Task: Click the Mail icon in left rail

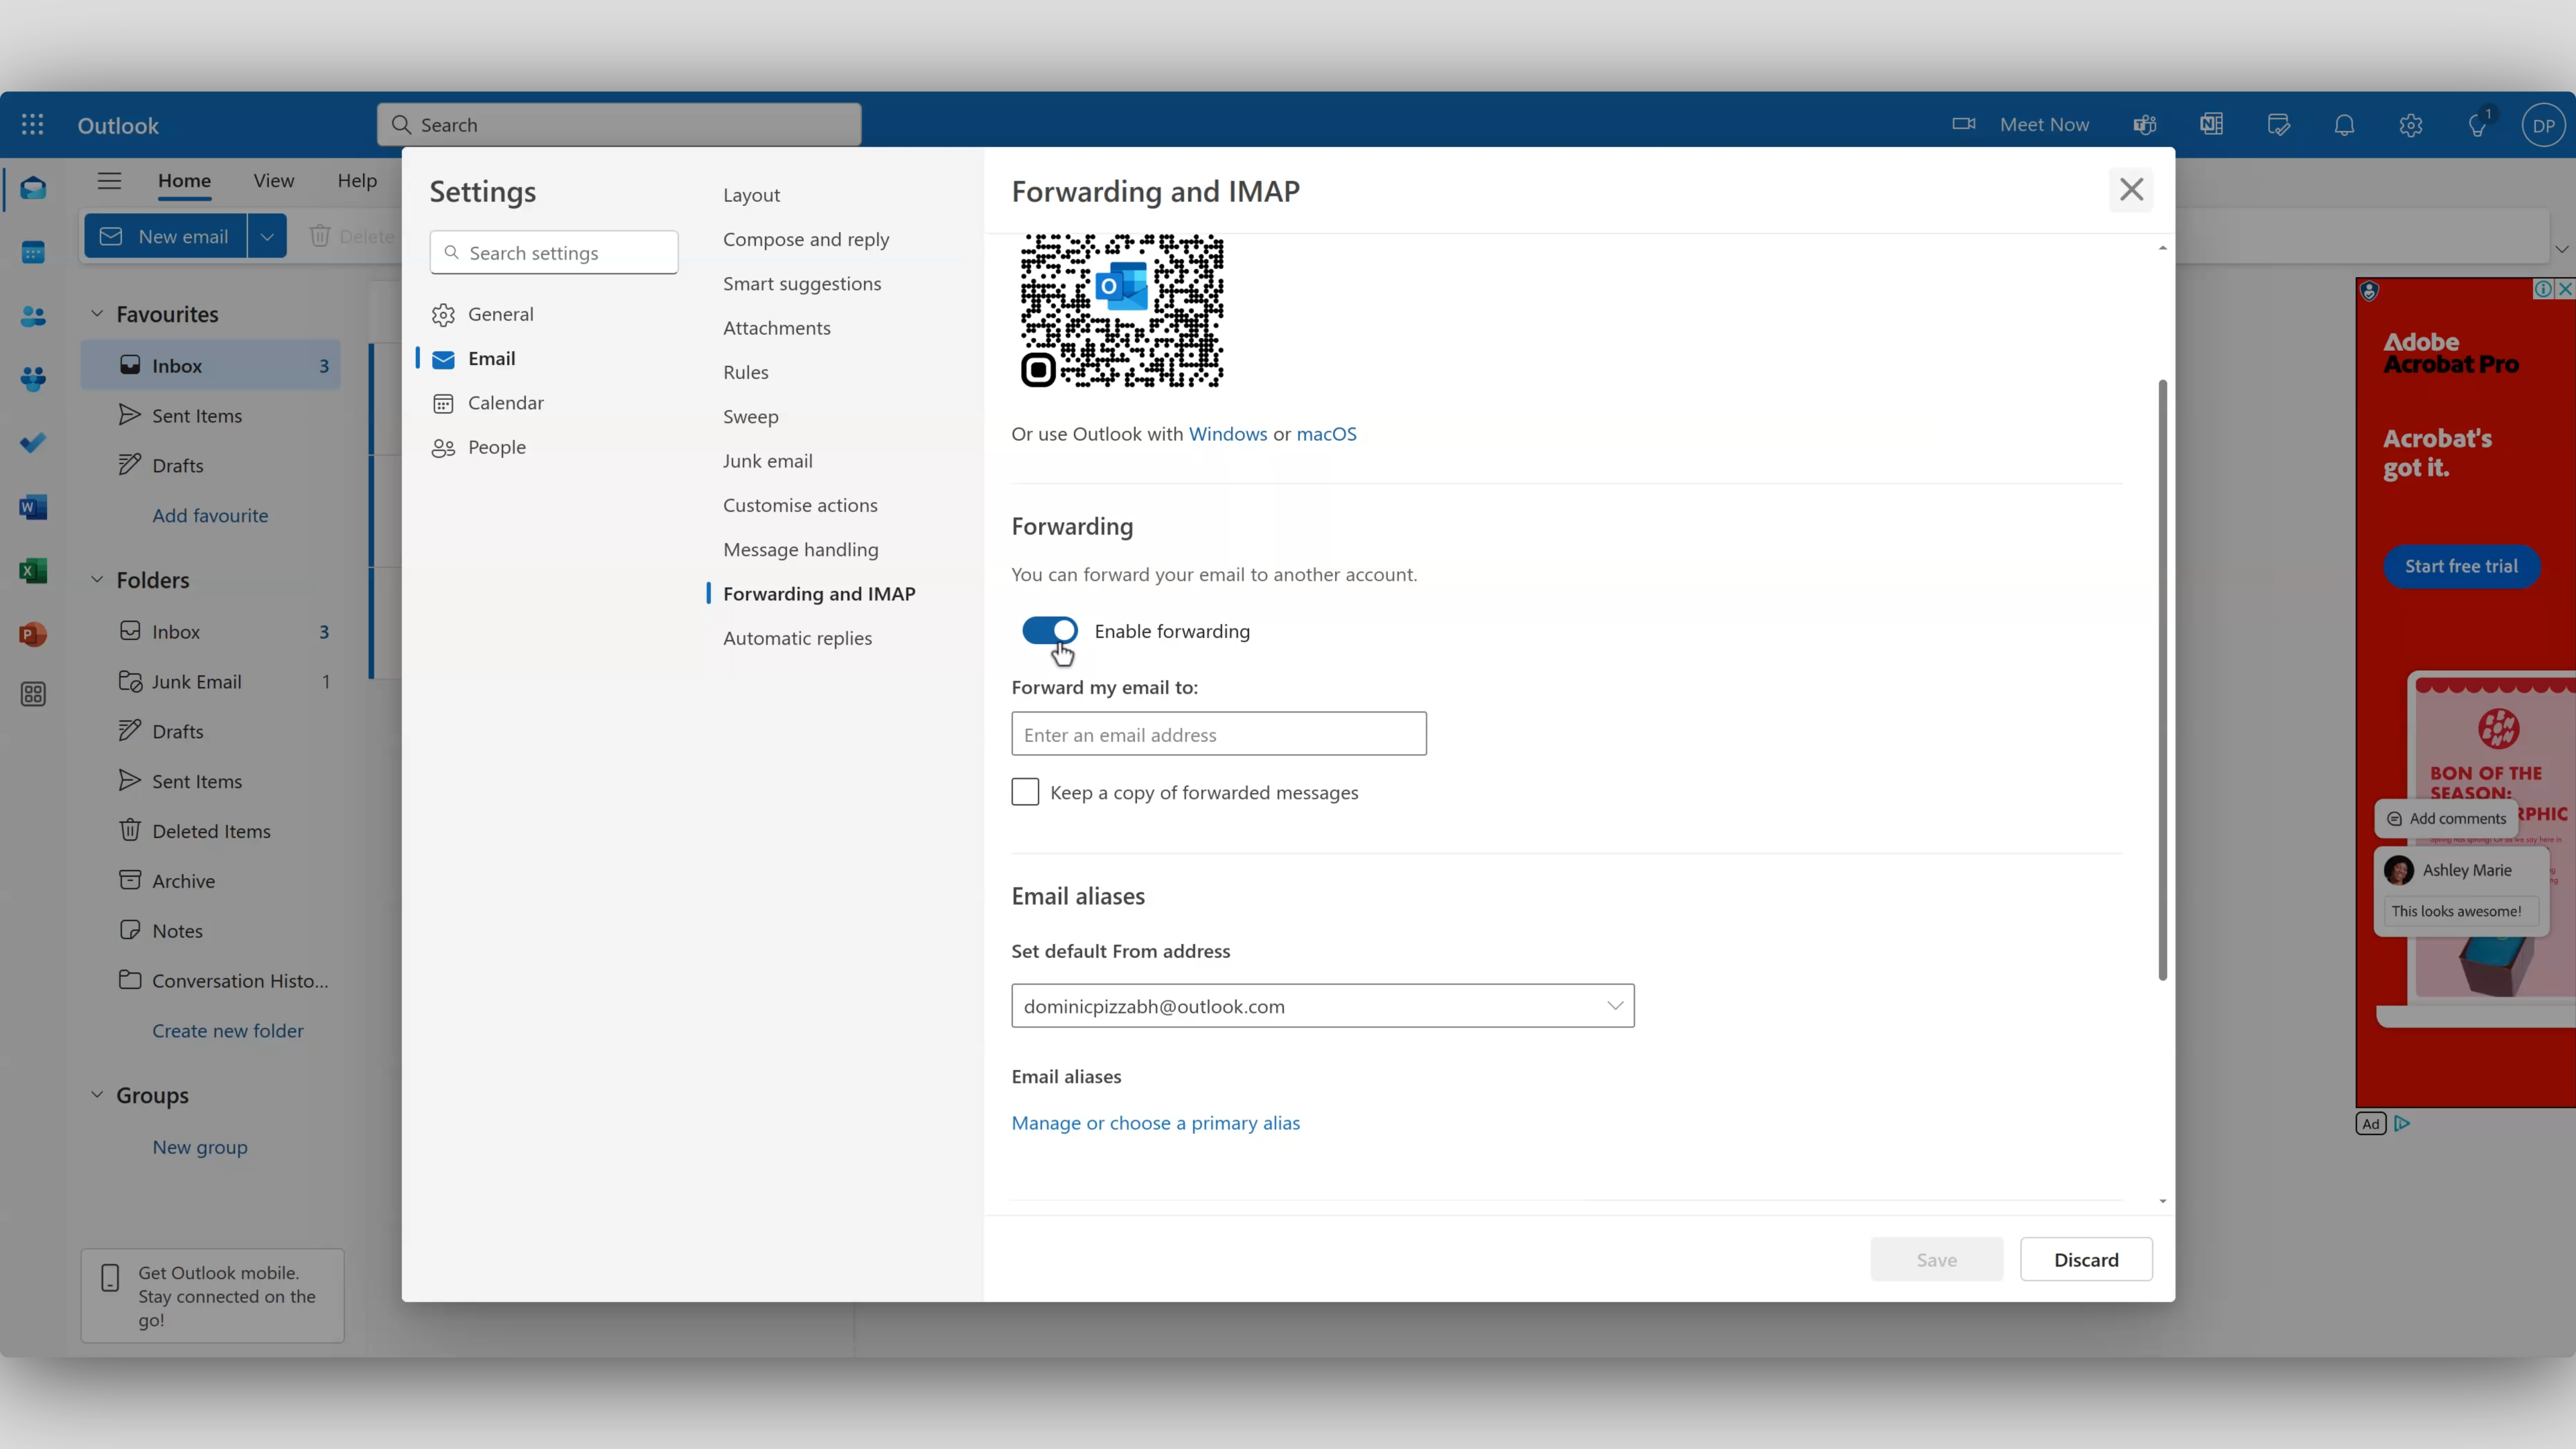Action: [33, 188]
